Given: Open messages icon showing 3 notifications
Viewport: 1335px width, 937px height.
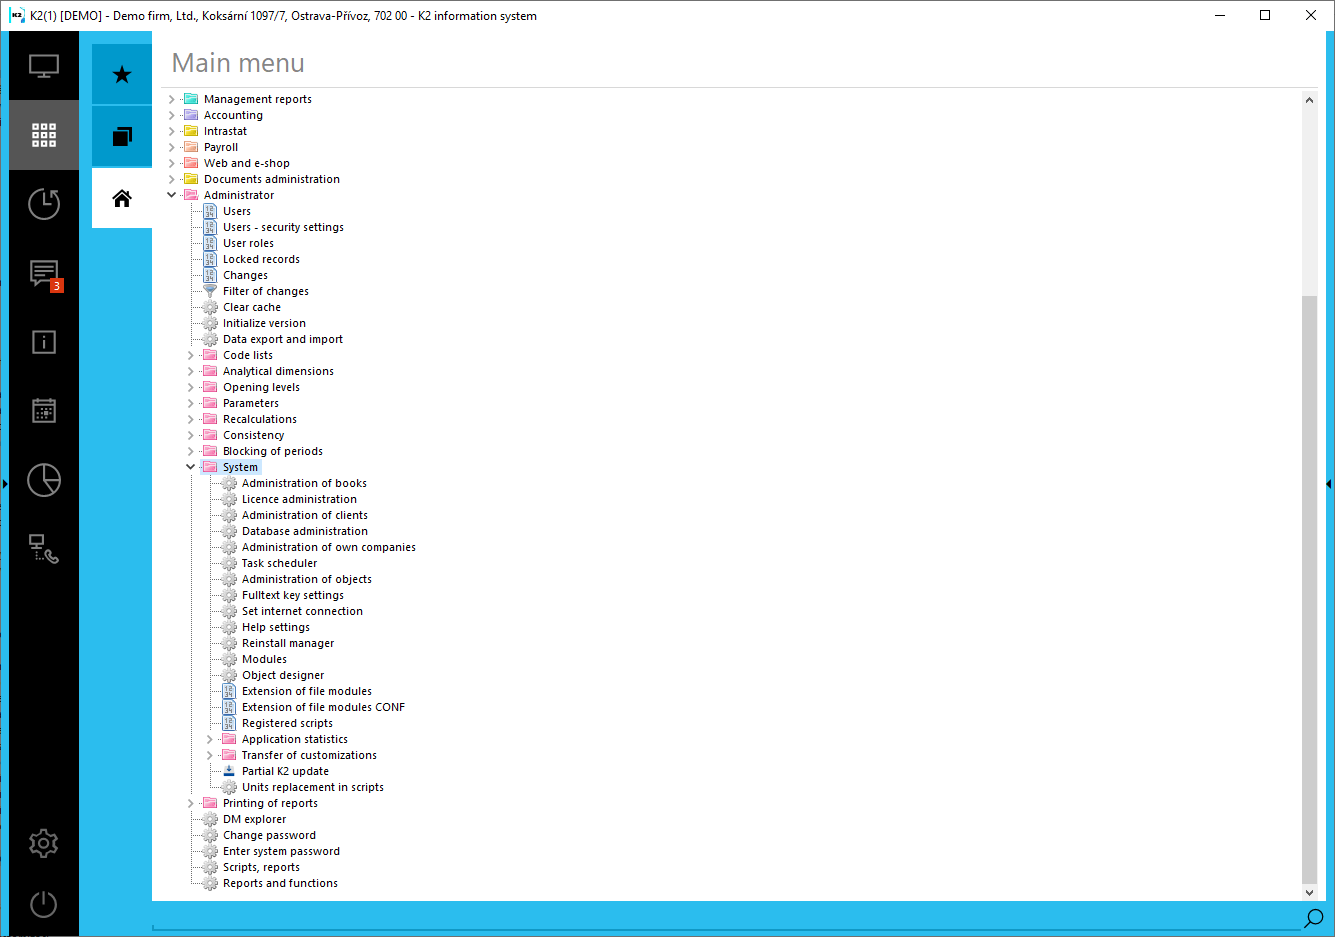Looking at the screenshot, I should [x=43, y=273].
